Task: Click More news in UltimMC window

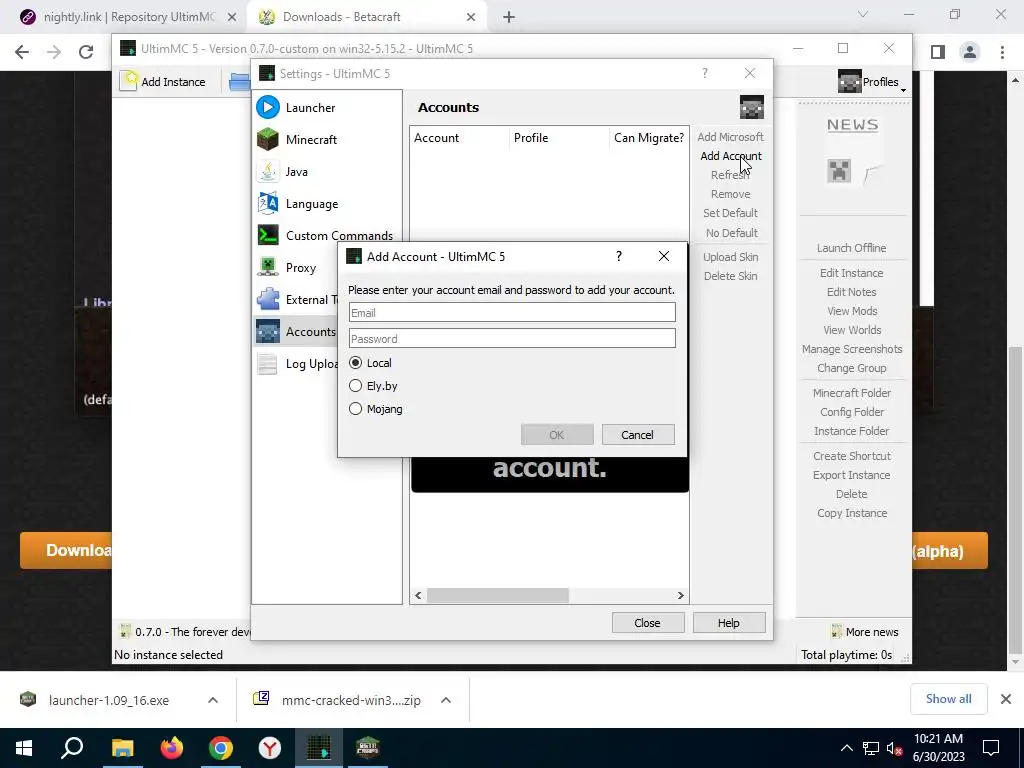Action: [865, 632]
